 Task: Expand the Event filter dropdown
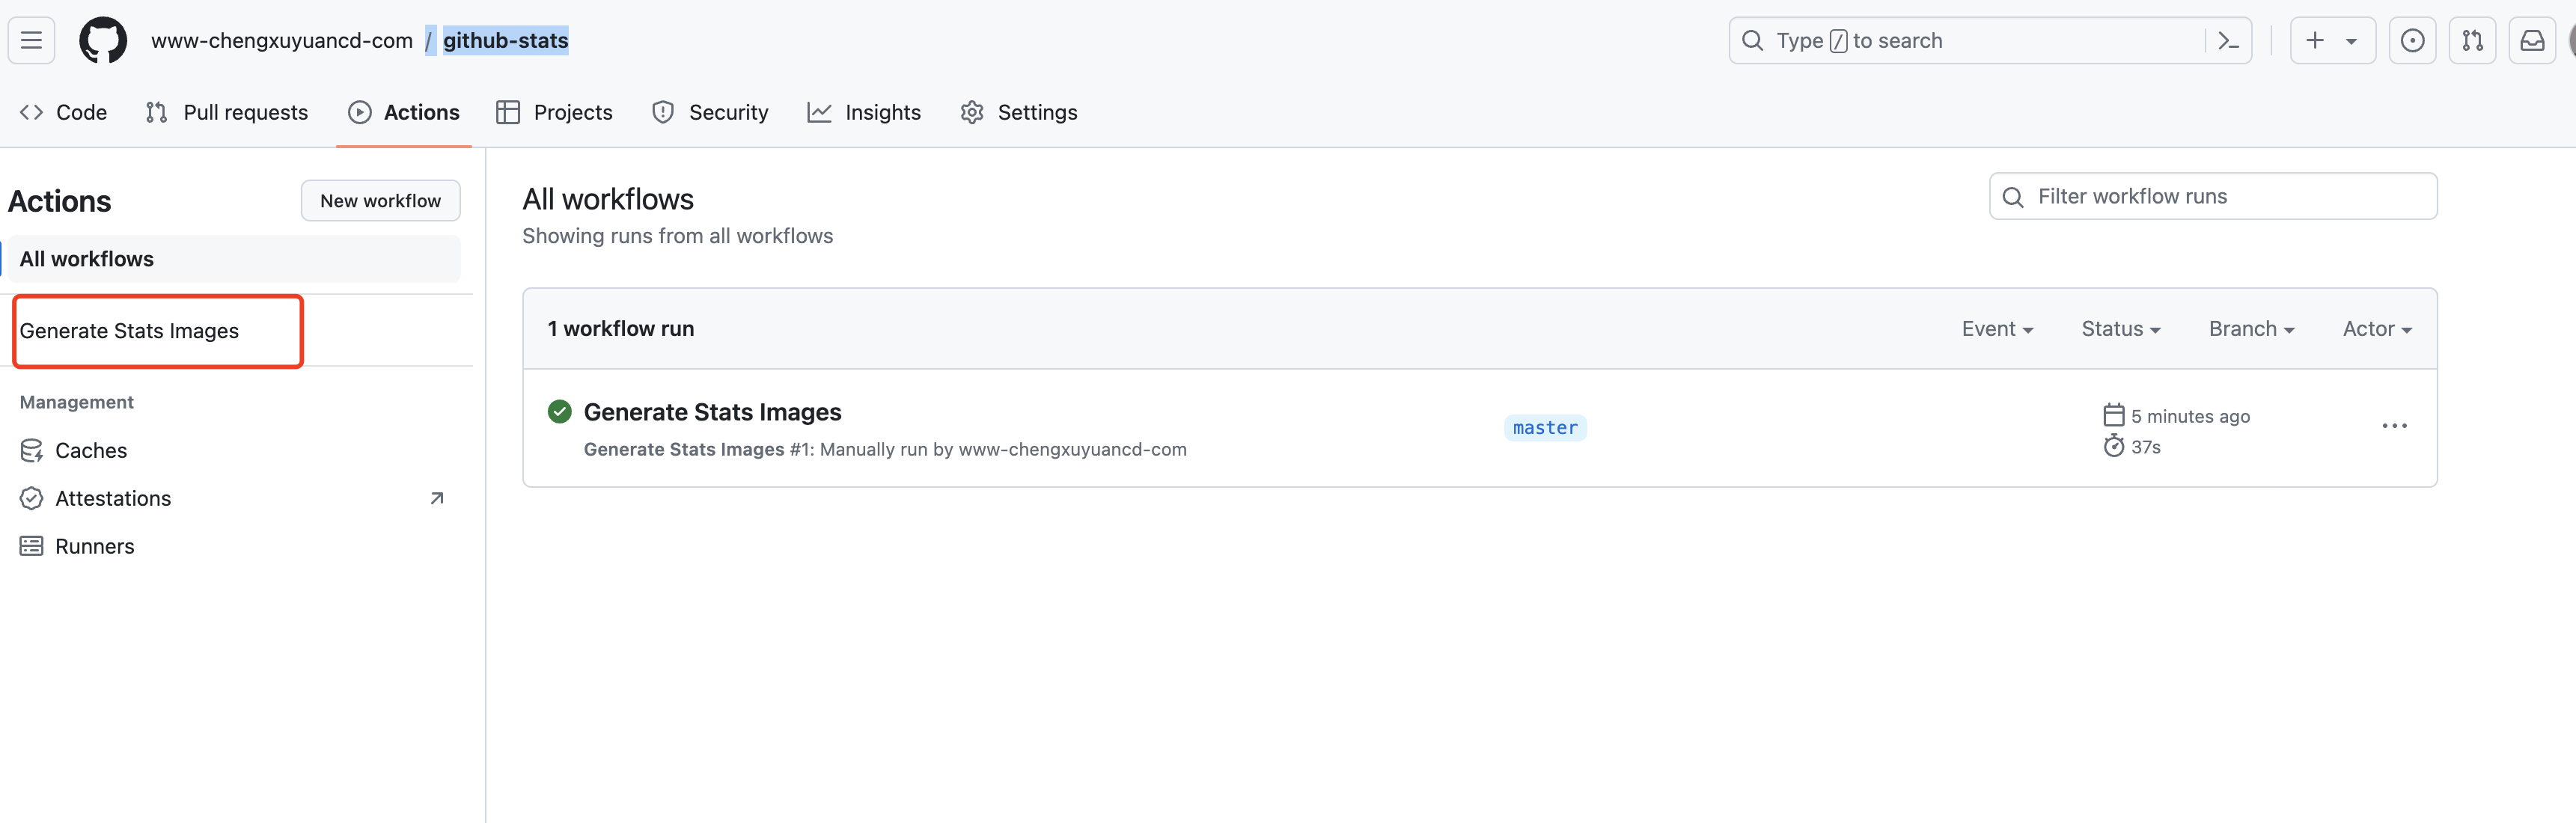click(1997, 329)
